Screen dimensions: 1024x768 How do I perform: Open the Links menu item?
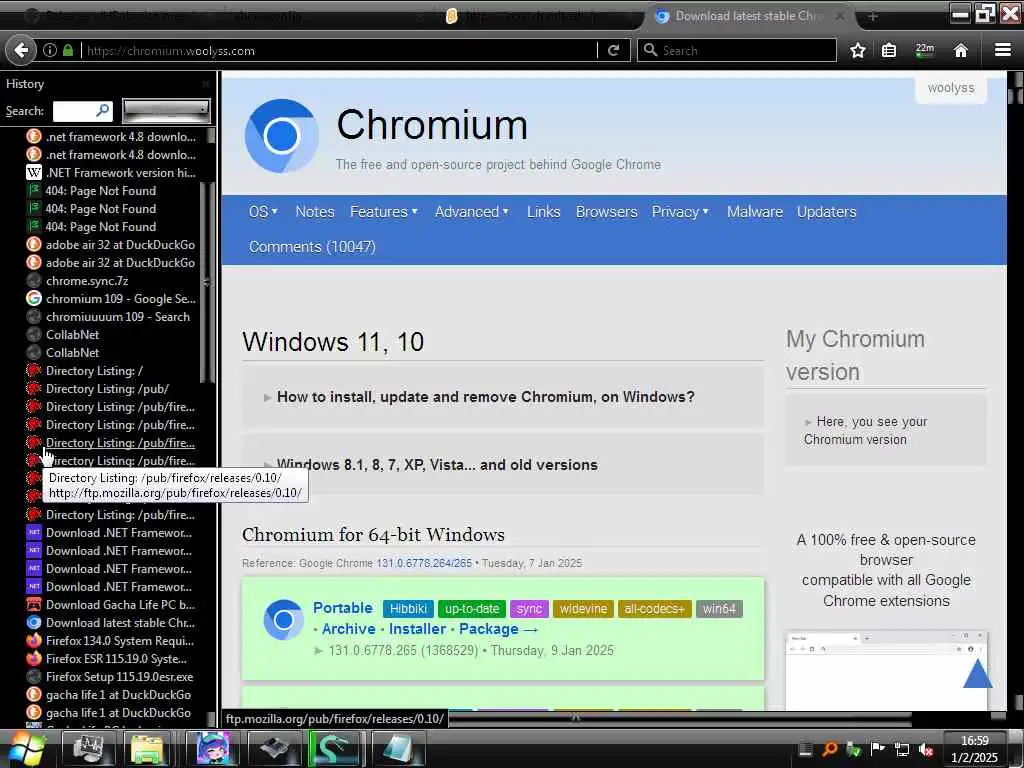543,212
